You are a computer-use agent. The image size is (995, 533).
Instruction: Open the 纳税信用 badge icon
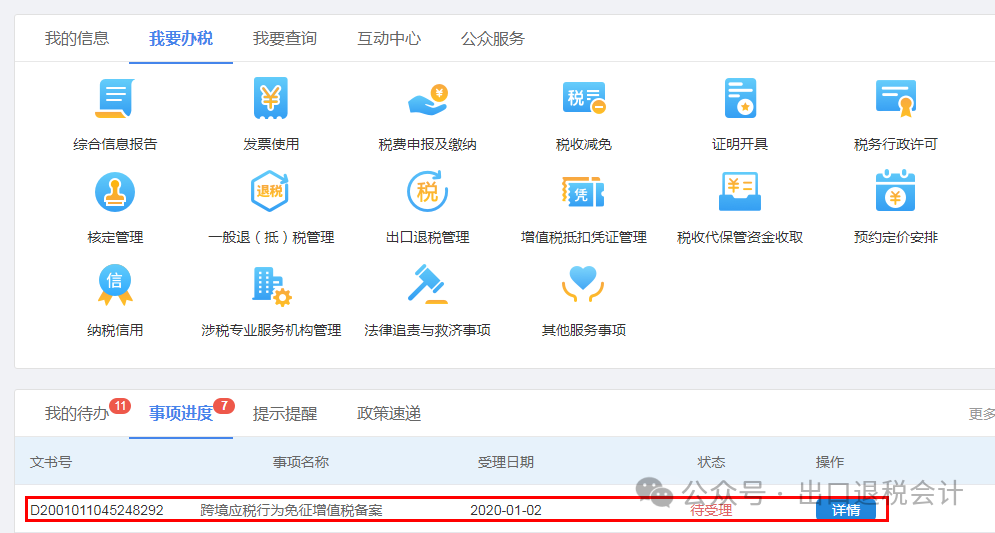pos(115,284)
